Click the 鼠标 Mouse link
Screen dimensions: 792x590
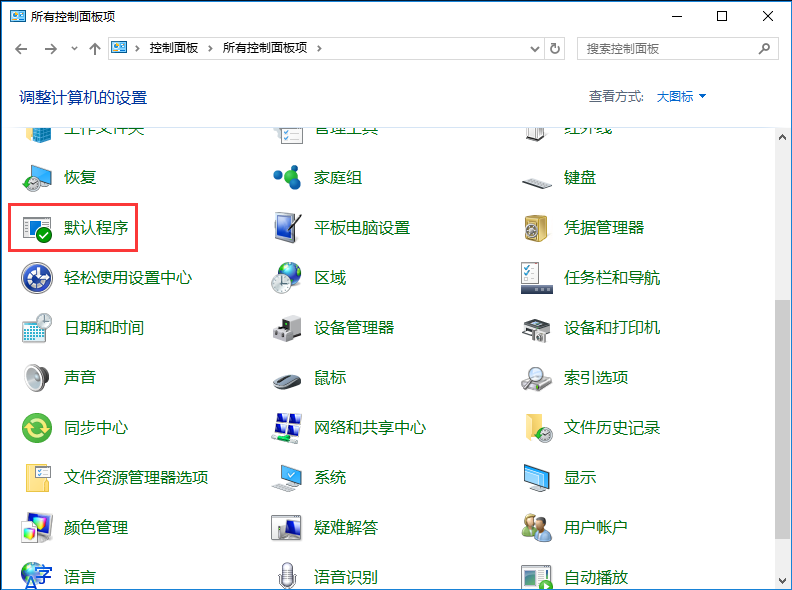pyautogui.click(x=330, y=378)
